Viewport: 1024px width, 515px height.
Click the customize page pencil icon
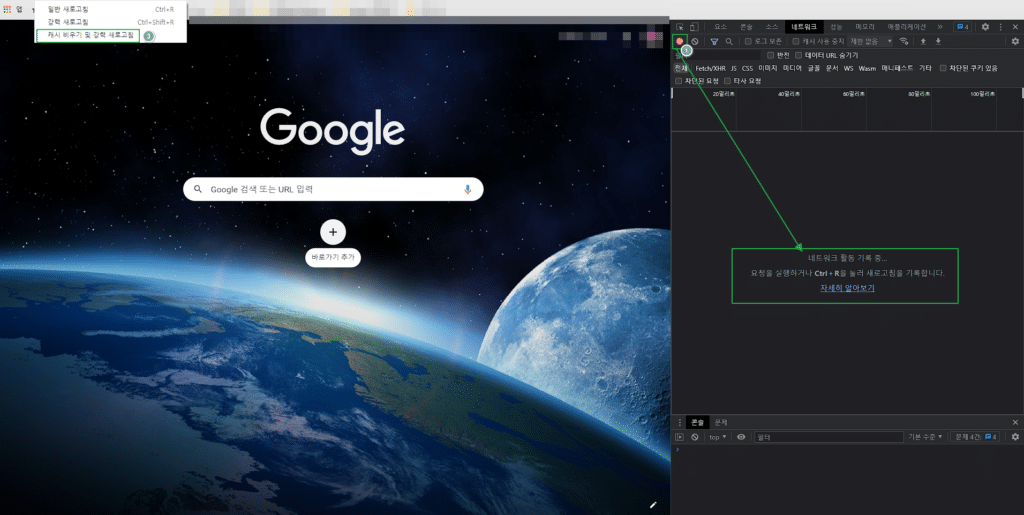652,504
